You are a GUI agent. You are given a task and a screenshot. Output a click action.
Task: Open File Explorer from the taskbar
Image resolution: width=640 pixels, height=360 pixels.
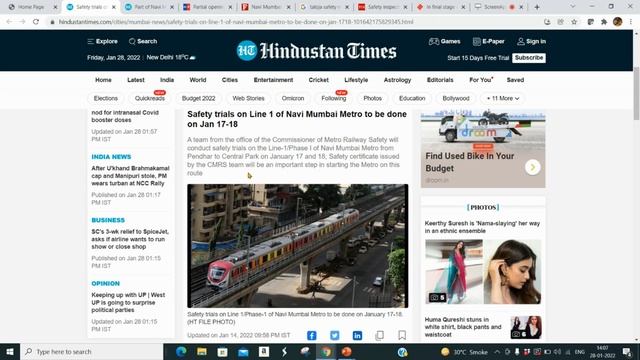pos(202,351)
